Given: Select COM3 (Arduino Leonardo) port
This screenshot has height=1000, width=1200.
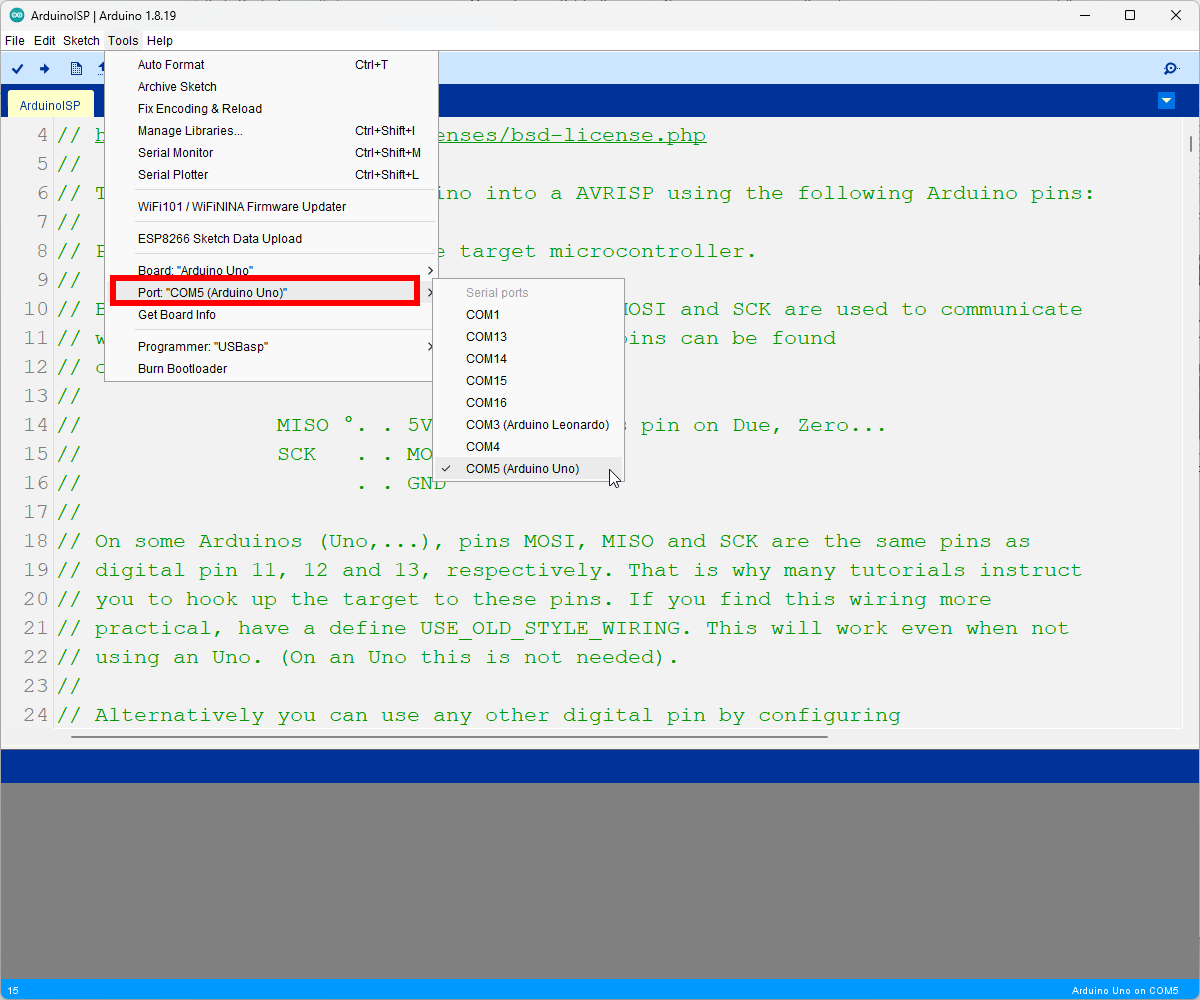Looking at the screenshot, I should [x=537, y=424].
